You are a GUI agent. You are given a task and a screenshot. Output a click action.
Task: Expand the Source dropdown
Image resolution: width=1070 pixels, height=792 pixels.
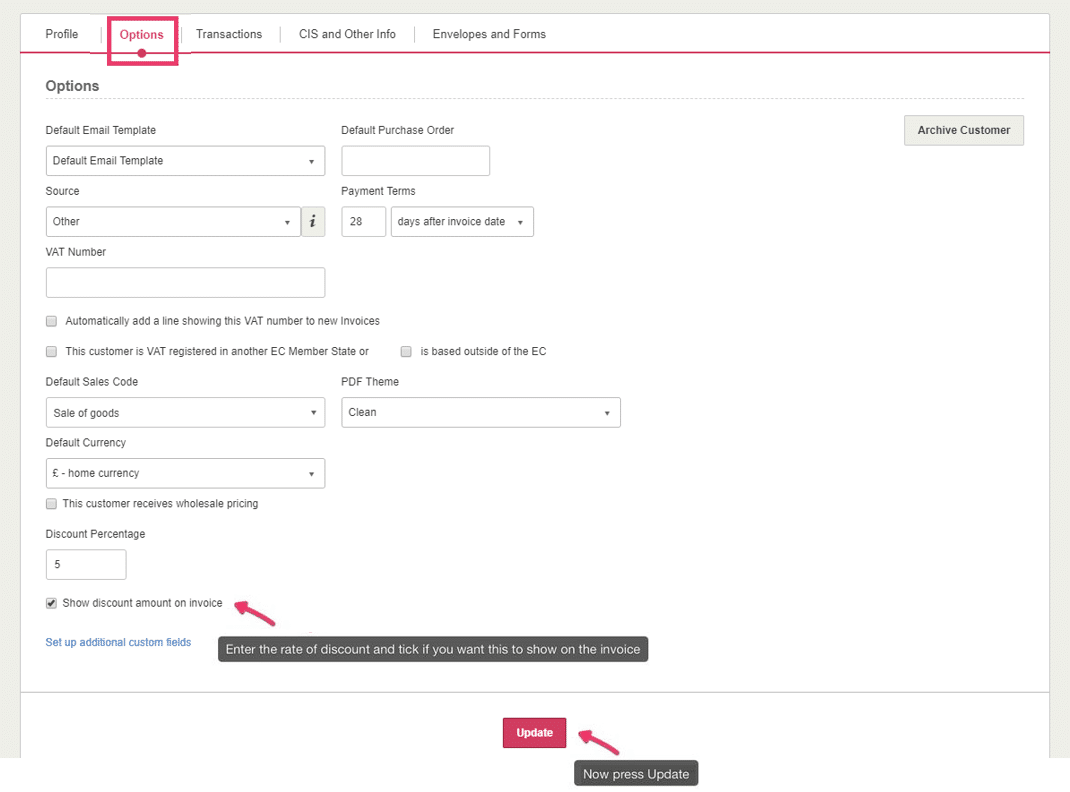click(173, 222)
